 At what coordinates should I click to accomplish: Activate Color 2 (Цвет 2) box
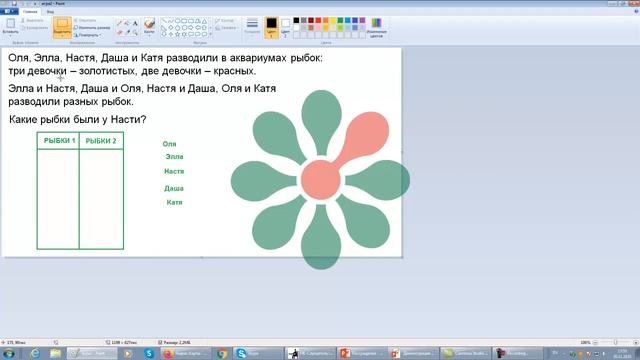click(x=286, y=27)
